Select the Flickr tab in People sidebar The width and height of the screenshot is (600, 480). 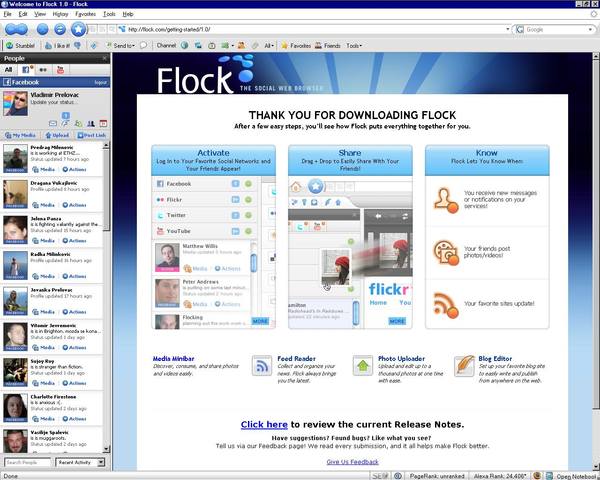tap(43, 70)
